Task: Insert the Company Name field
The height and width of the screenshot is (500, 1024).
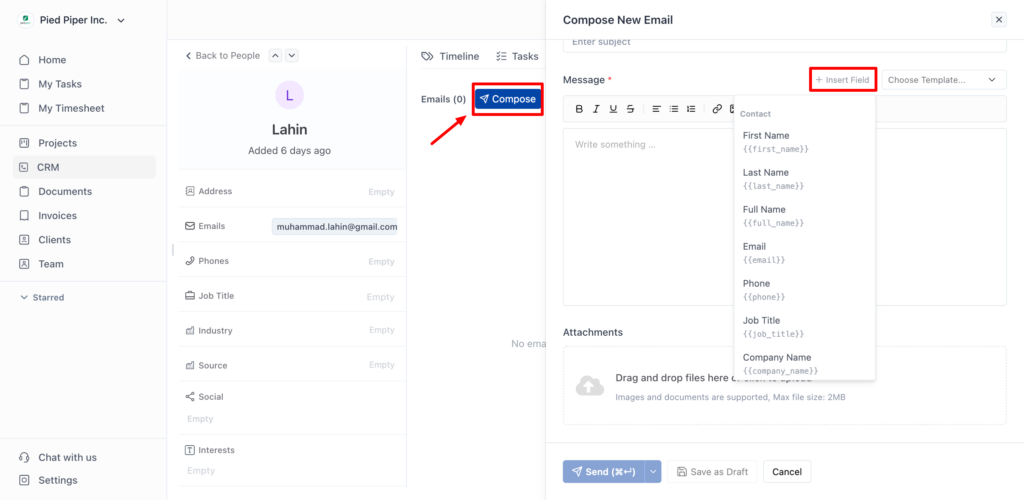Action: tap(805, 364)
